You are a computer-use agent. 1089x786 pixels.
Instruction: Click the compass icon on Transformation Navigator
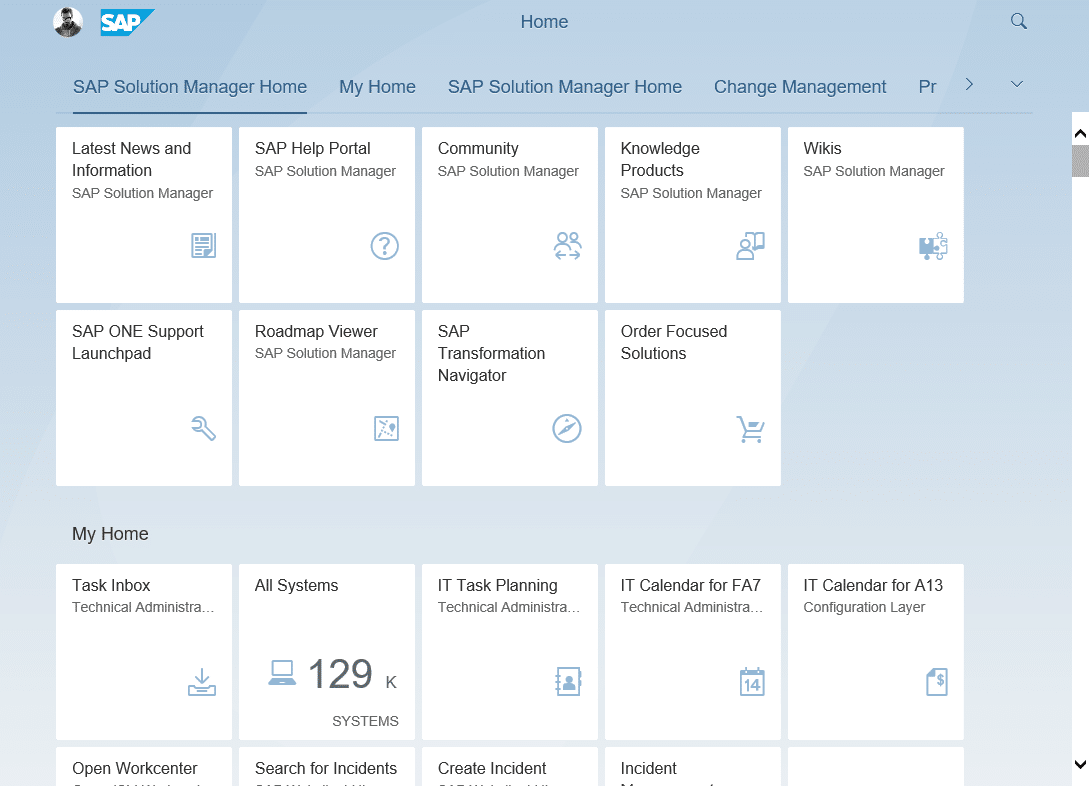pos(567,428)
